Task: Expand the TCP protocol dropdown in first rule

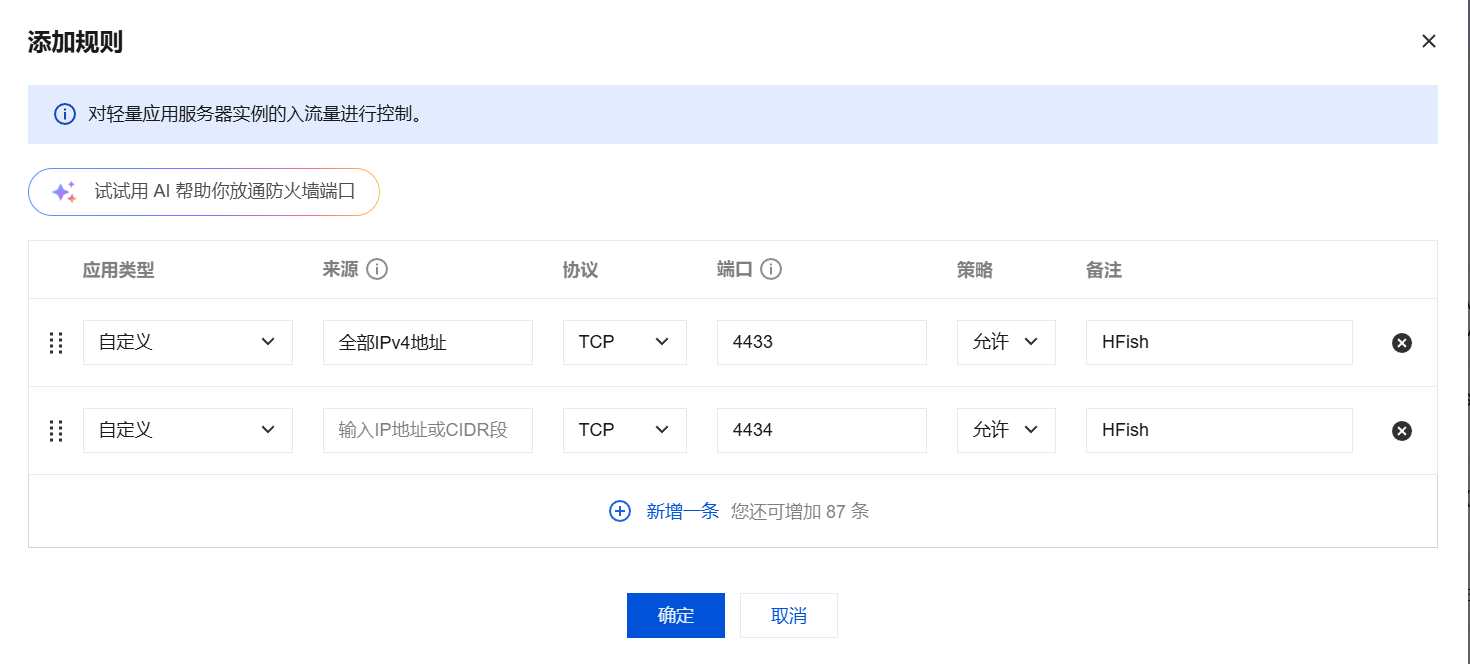Action: click(624, 342)
